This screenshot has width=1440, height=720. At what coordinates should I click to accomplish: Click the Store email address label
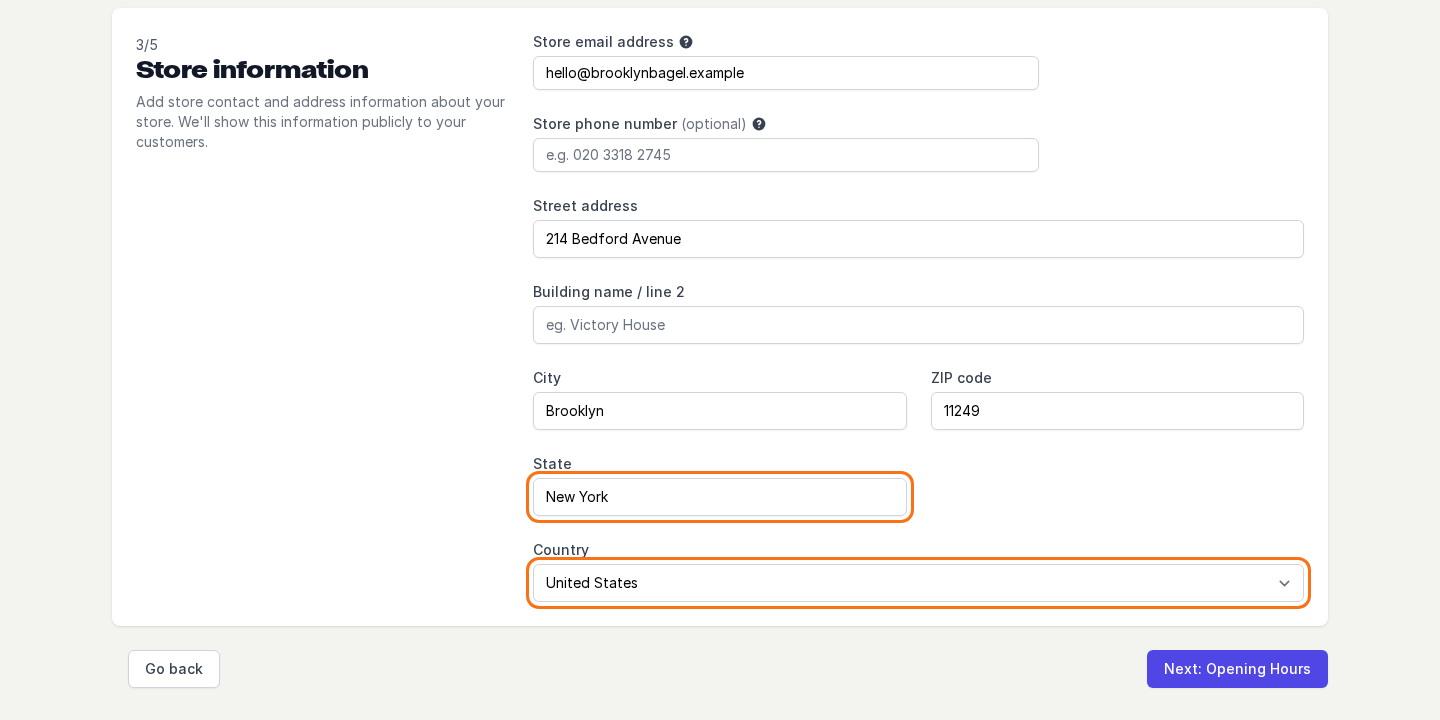pyautogui.click(x=603, y=42)
